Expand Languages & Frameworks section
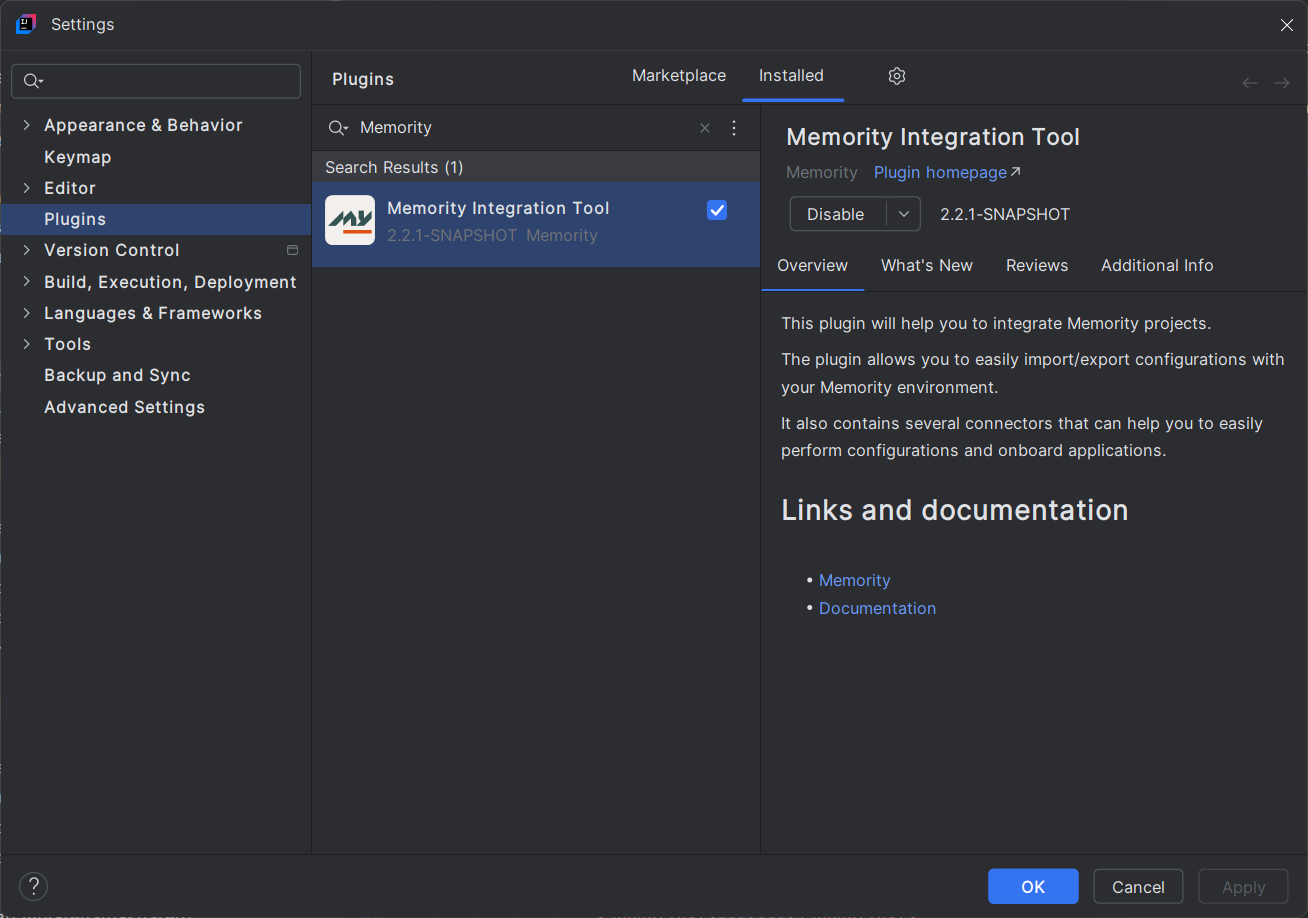Viewport: 1308px width, 918px height. tap(26, 313)
